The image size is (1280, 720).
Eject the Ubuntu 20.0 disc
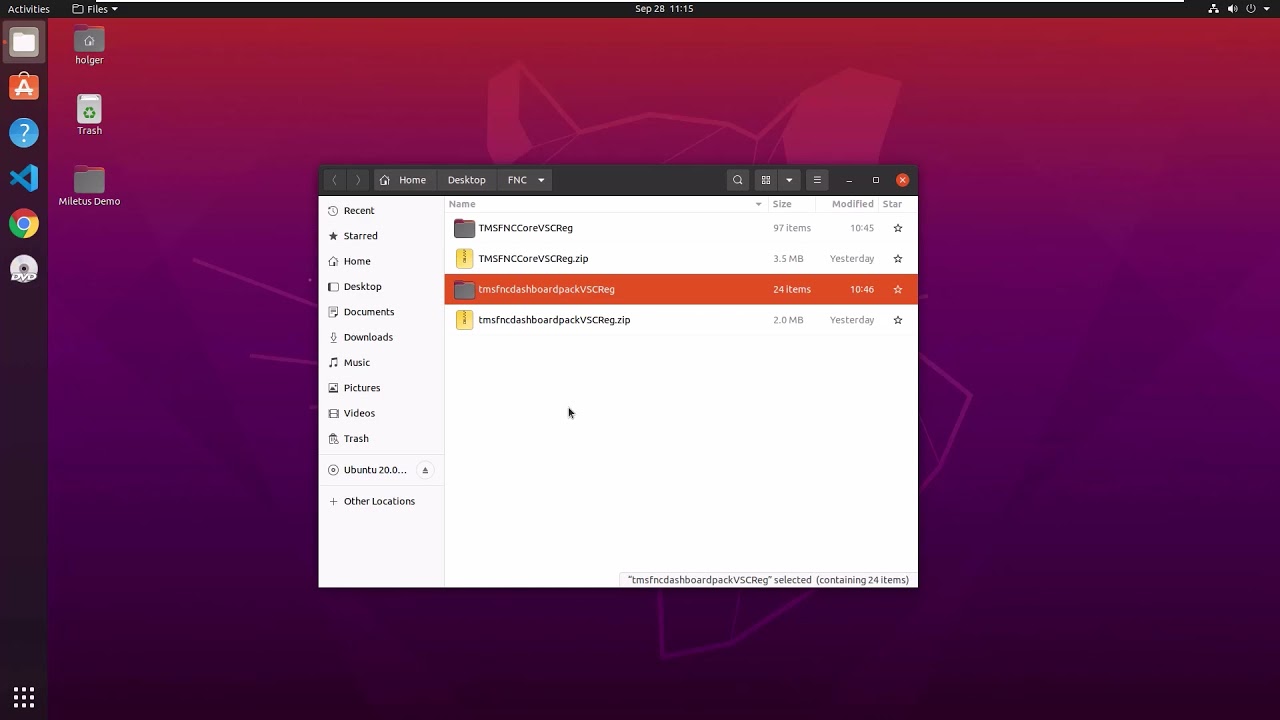[x=425, y=470]
